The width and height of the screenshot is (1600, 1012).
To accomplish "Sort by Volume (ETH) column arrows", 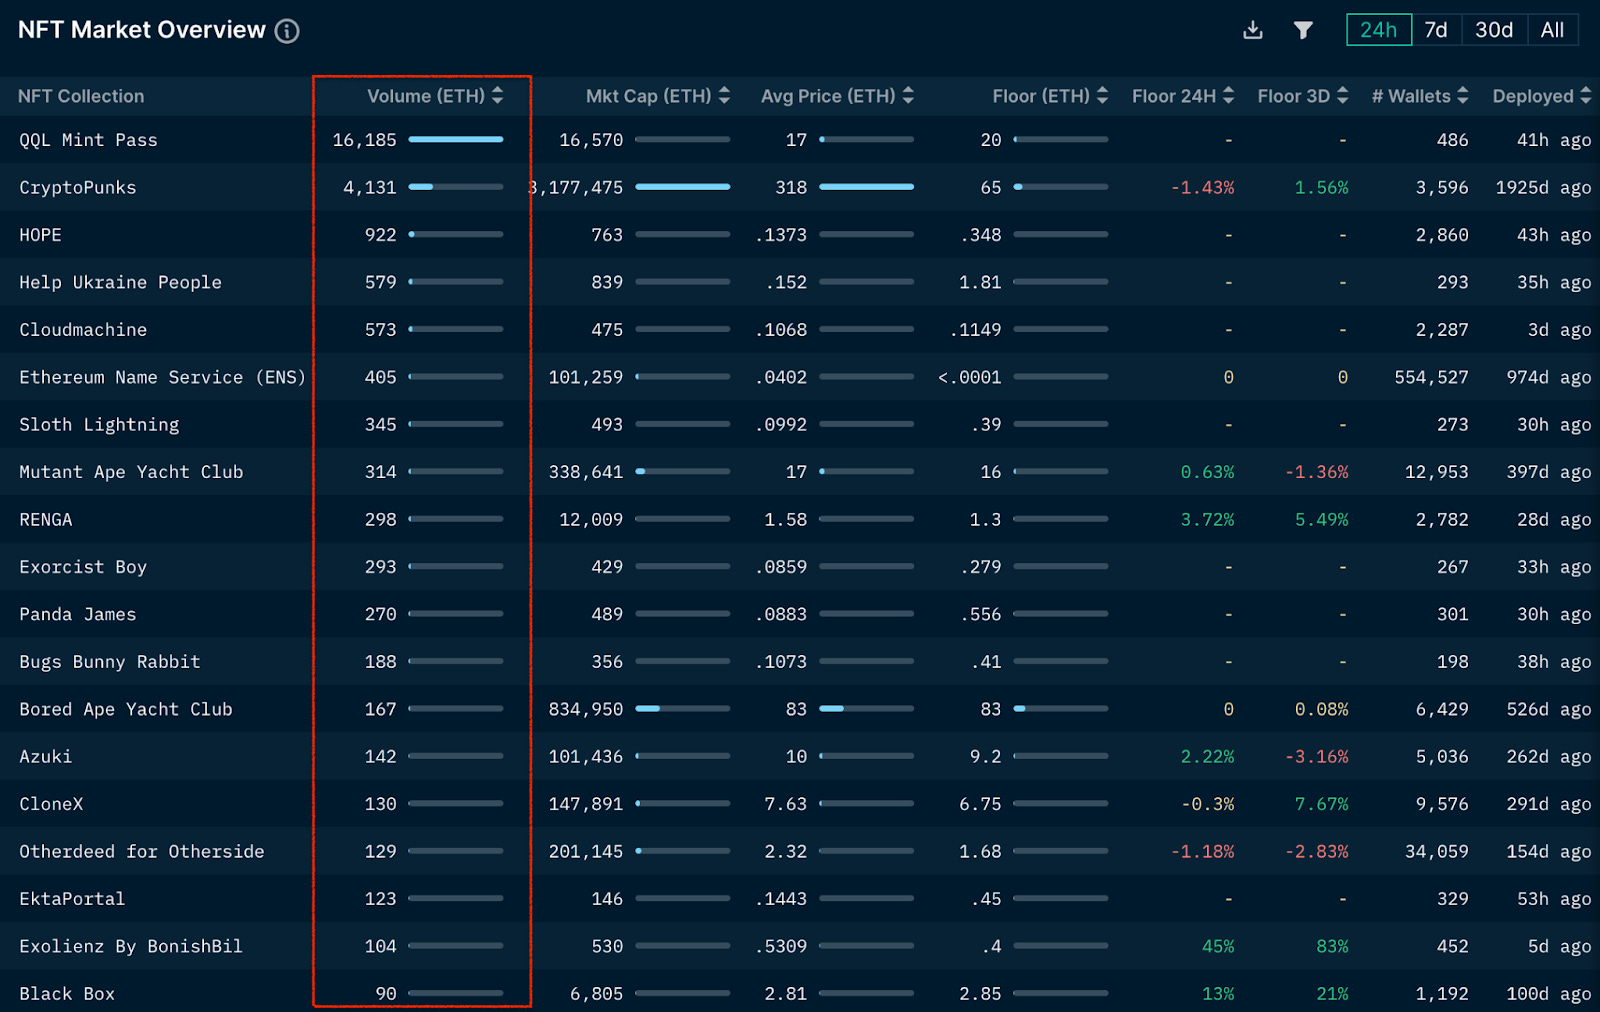I will coord(497,96).
